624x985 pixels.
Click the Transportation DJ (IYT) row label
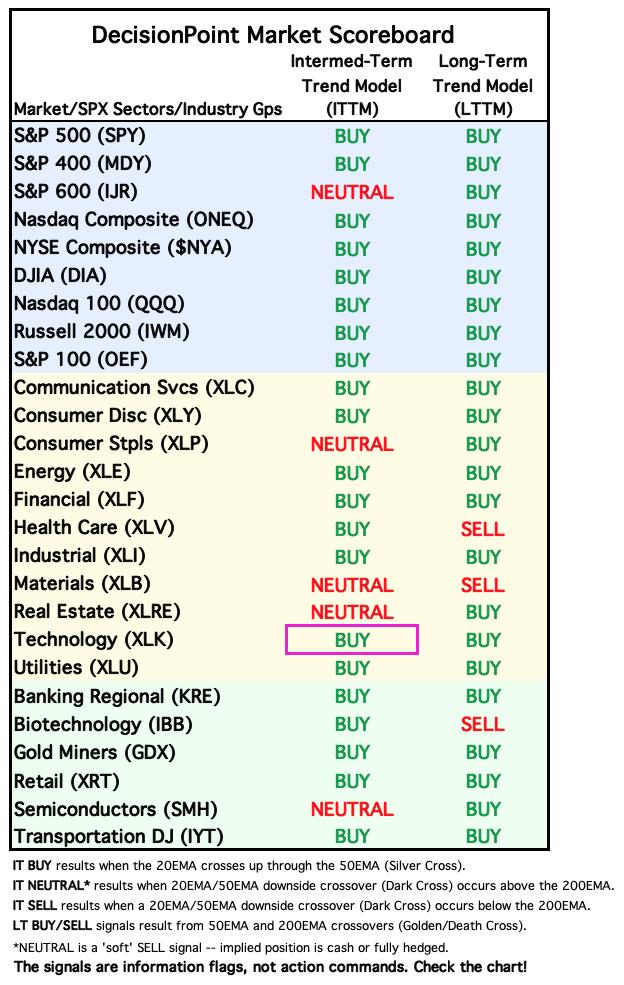click(x=119, y=837)
